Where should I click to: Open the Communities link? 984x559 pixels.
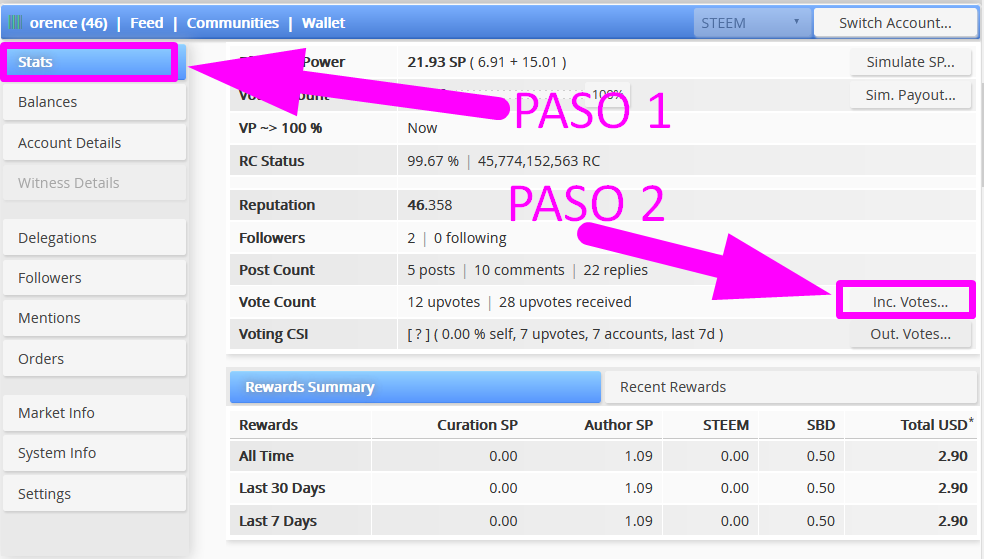(x=233, y=23)
